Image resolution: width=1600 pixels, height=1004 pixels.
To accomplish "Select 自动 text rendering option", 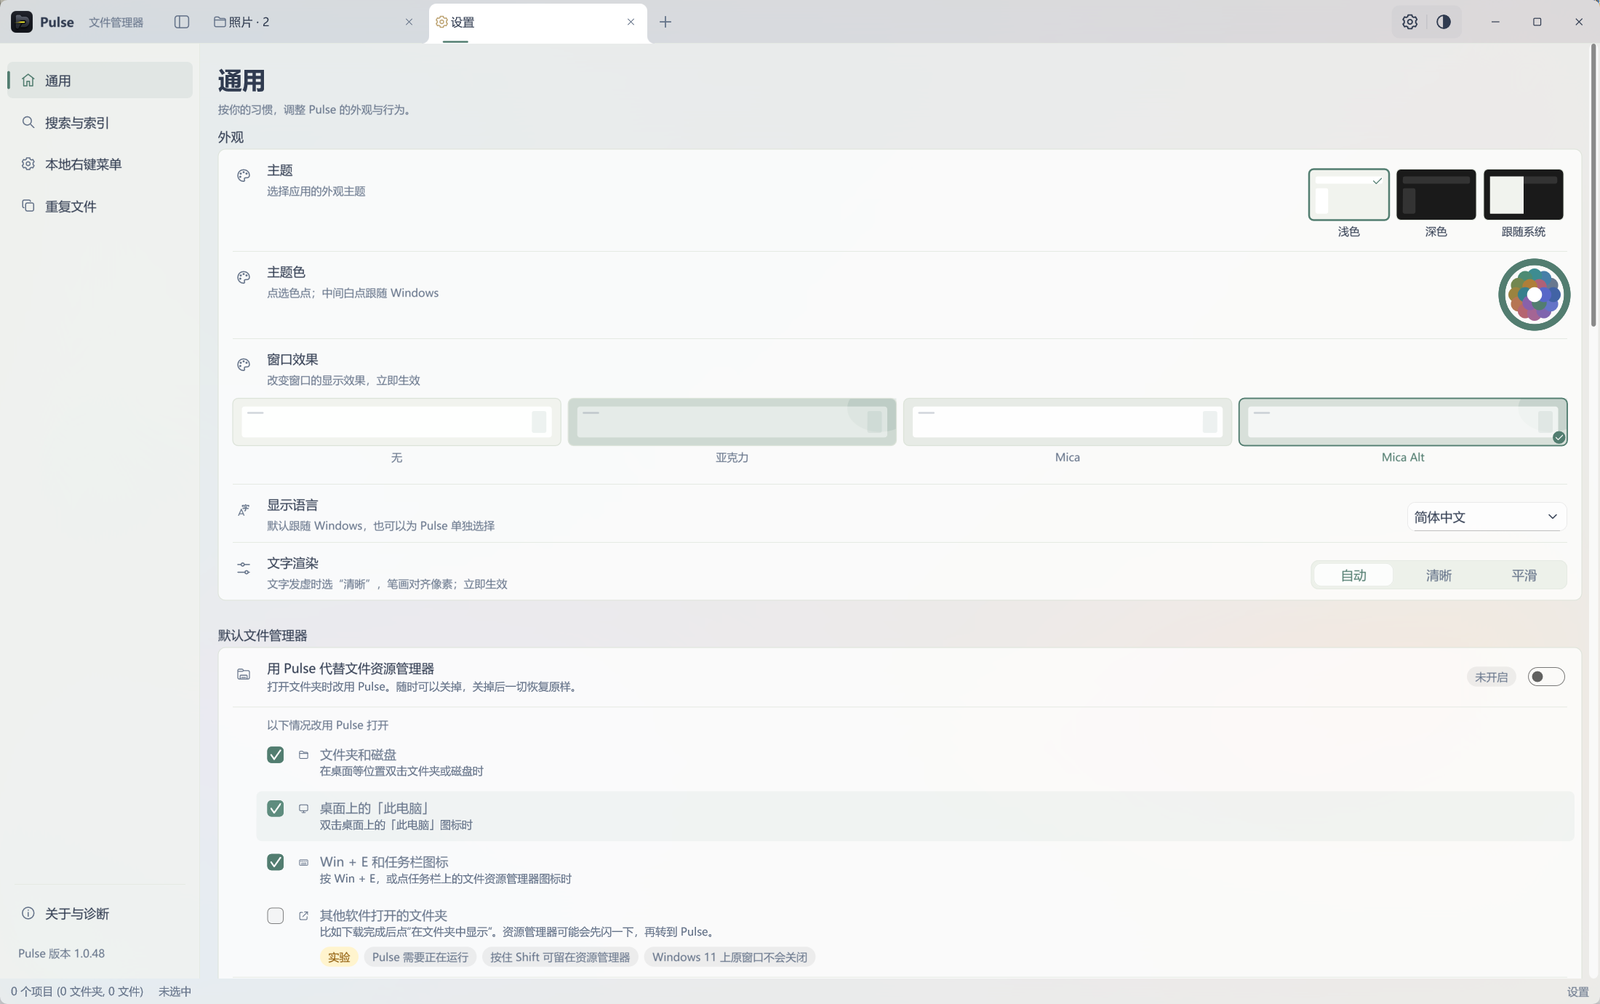I will [x=1353, y=575].
